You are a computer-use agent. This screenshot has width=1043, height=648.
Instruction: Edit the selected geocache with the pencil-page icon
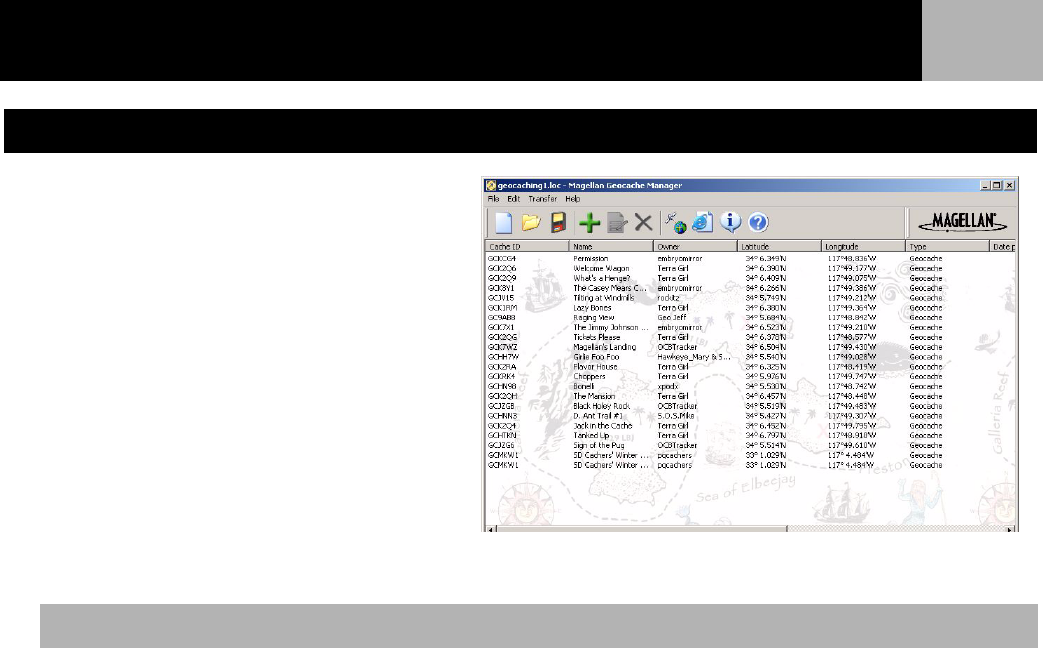click(x=617, y=222)
